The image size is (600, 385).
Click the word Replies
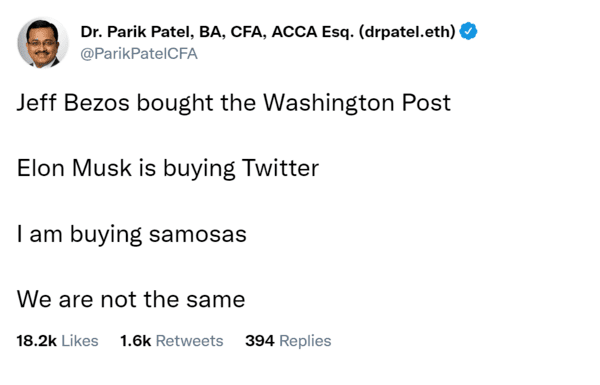point(305,341)
